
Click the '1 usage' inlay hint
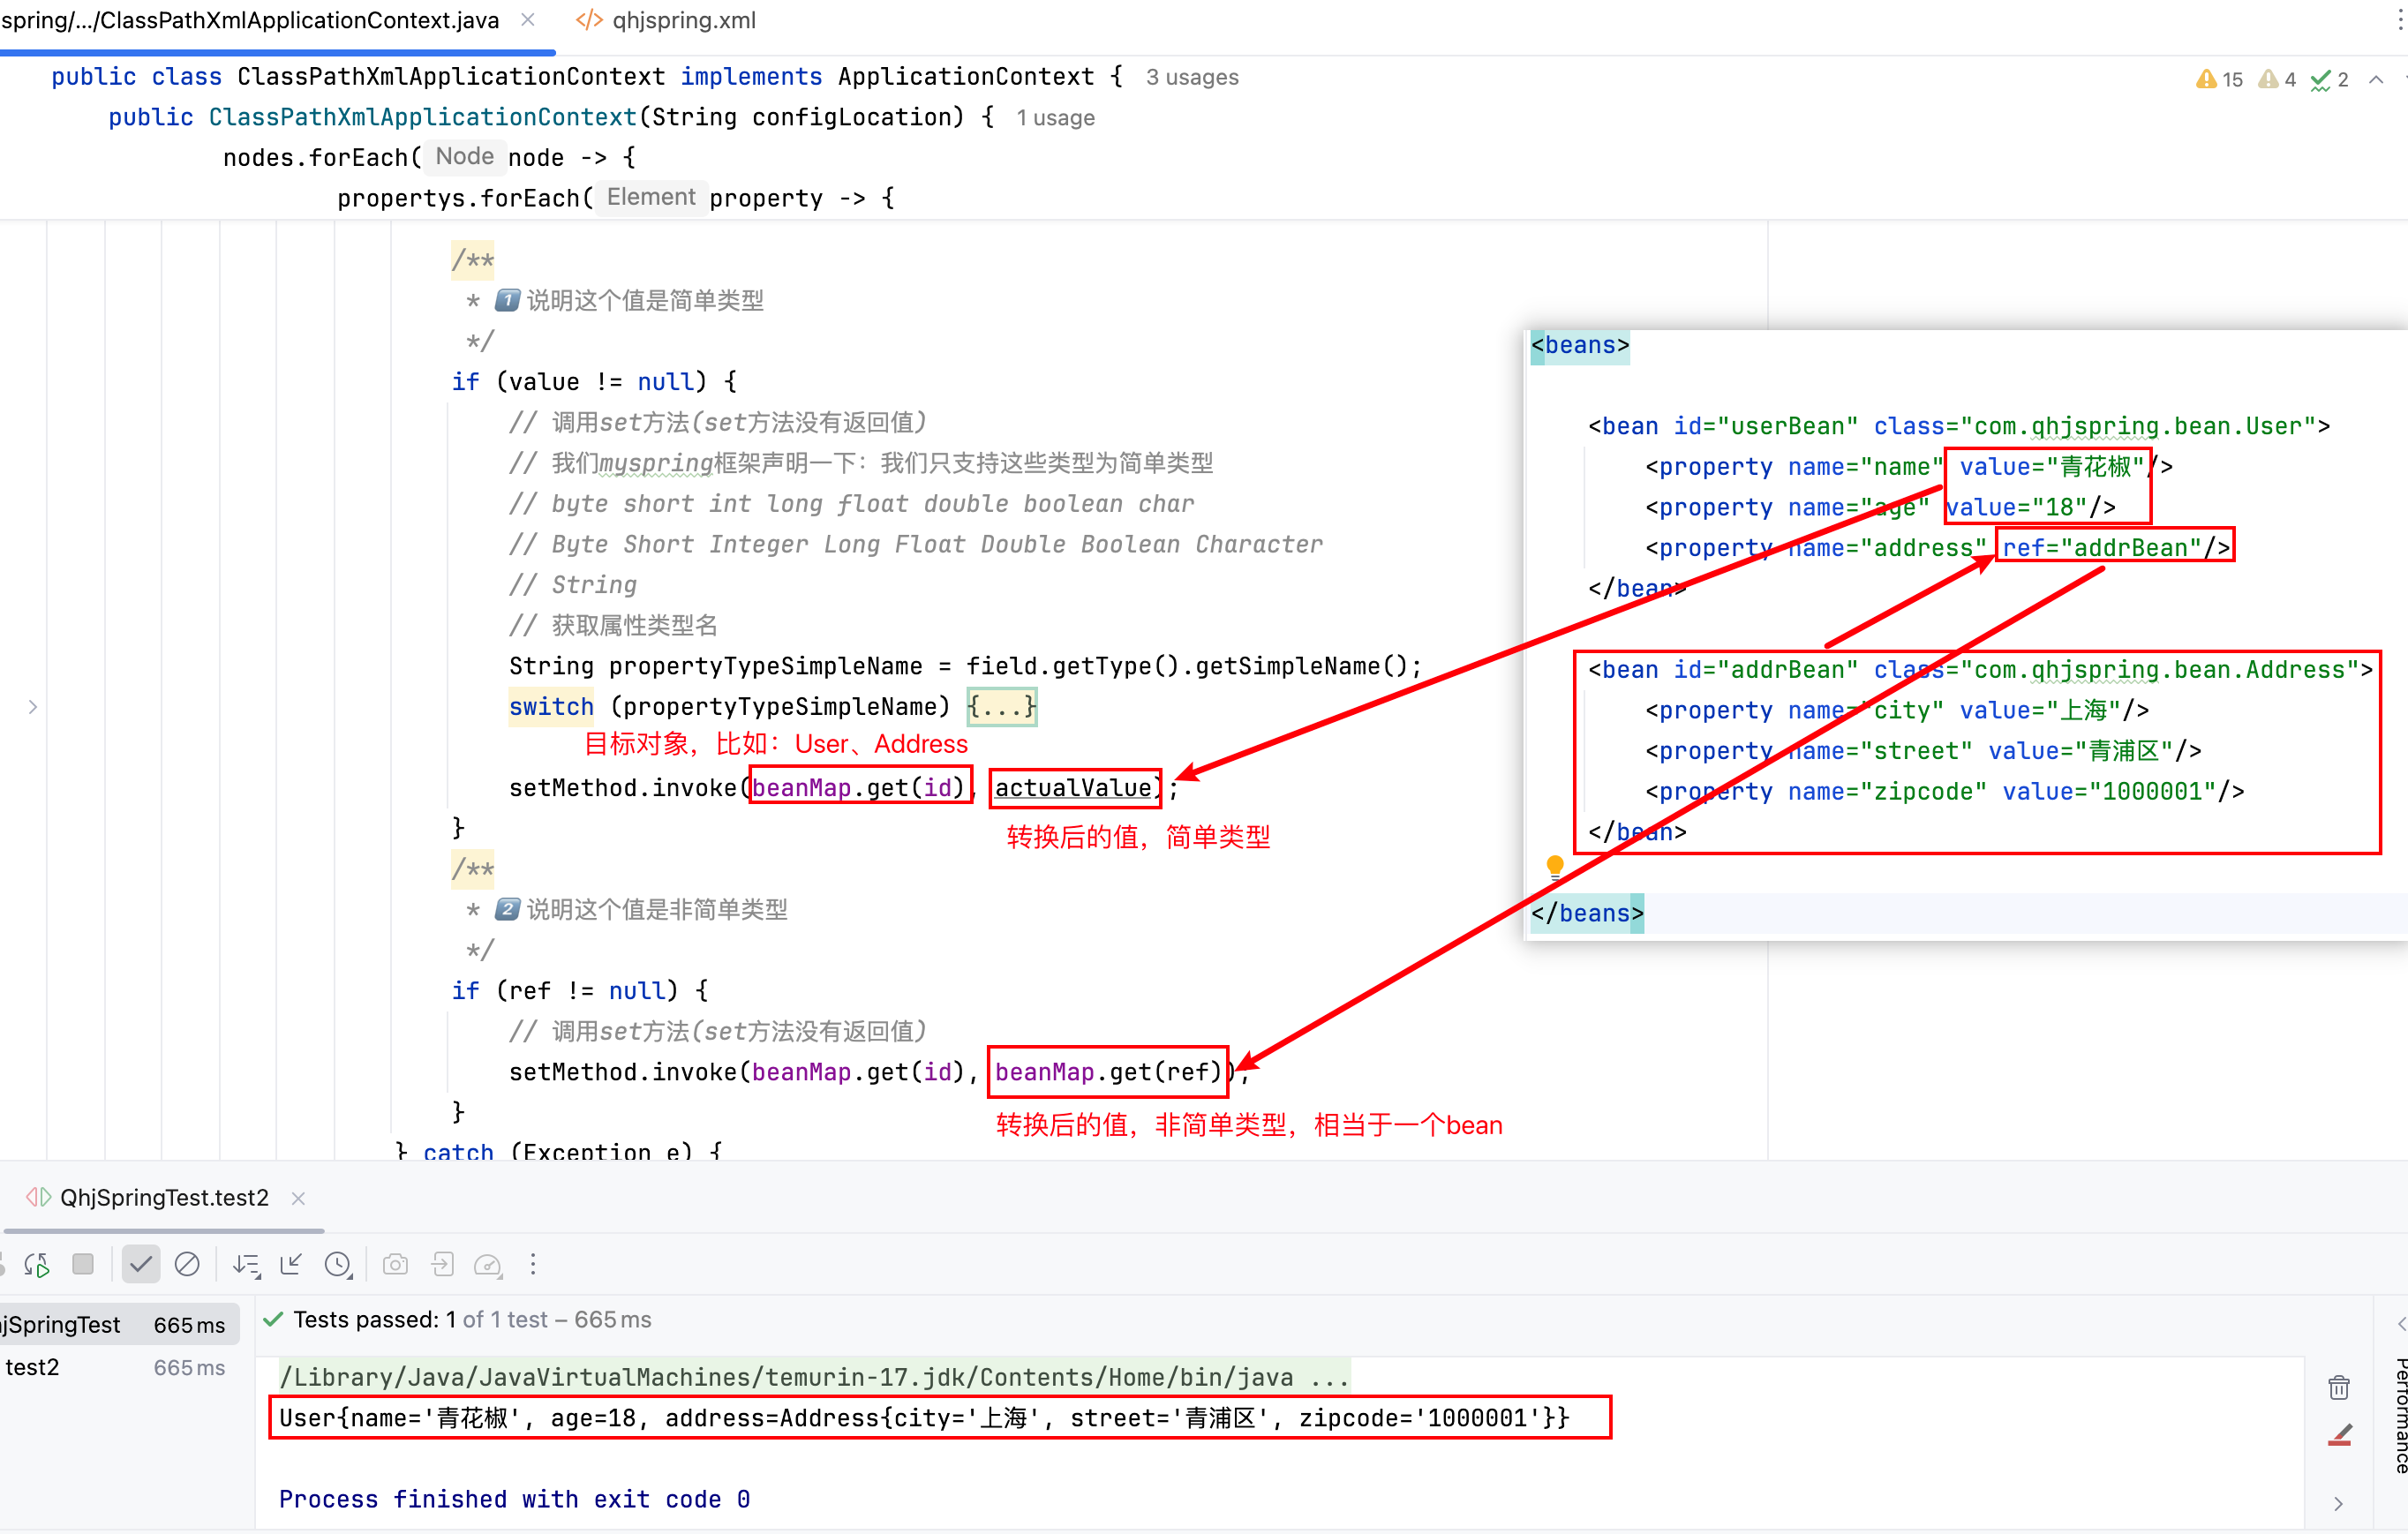(x=1055, y=118)
